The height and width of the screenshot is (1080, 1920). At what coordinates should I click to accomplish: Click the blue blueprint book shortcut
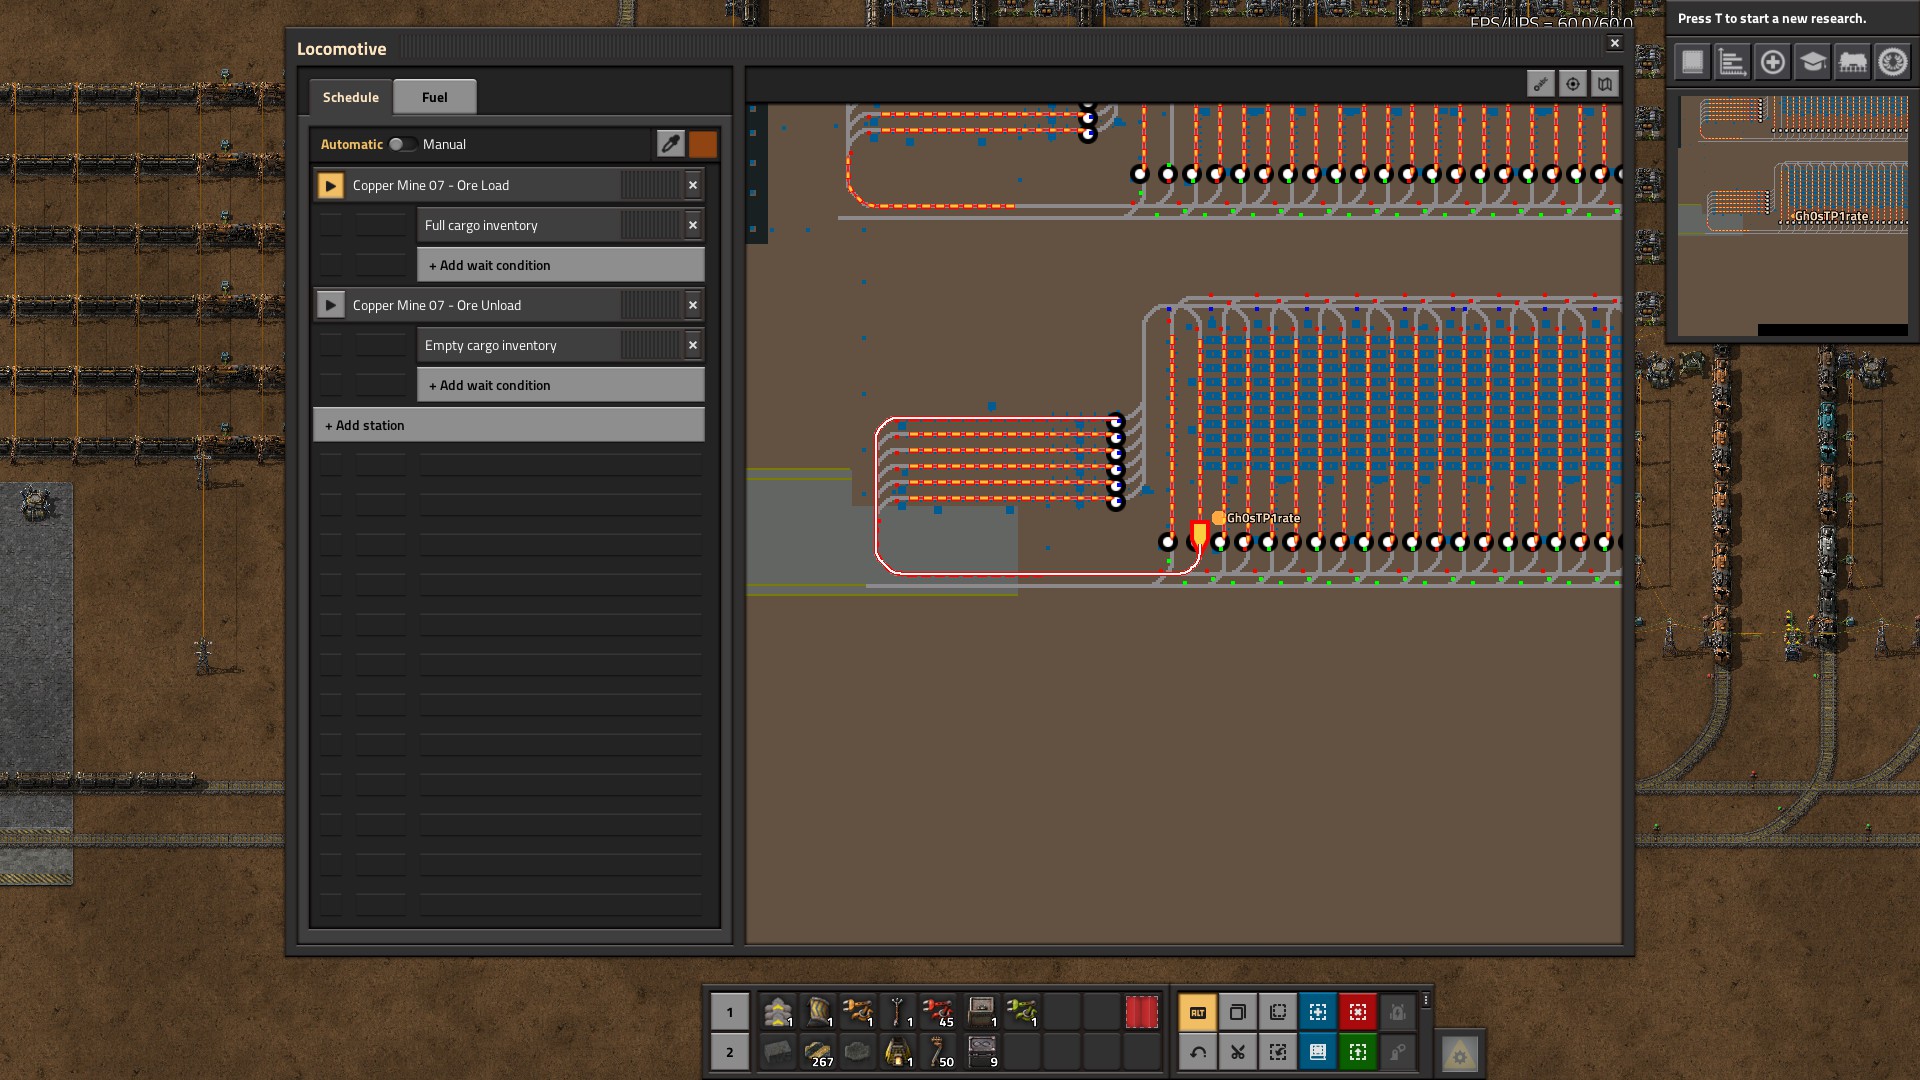coord(1318,1052)
